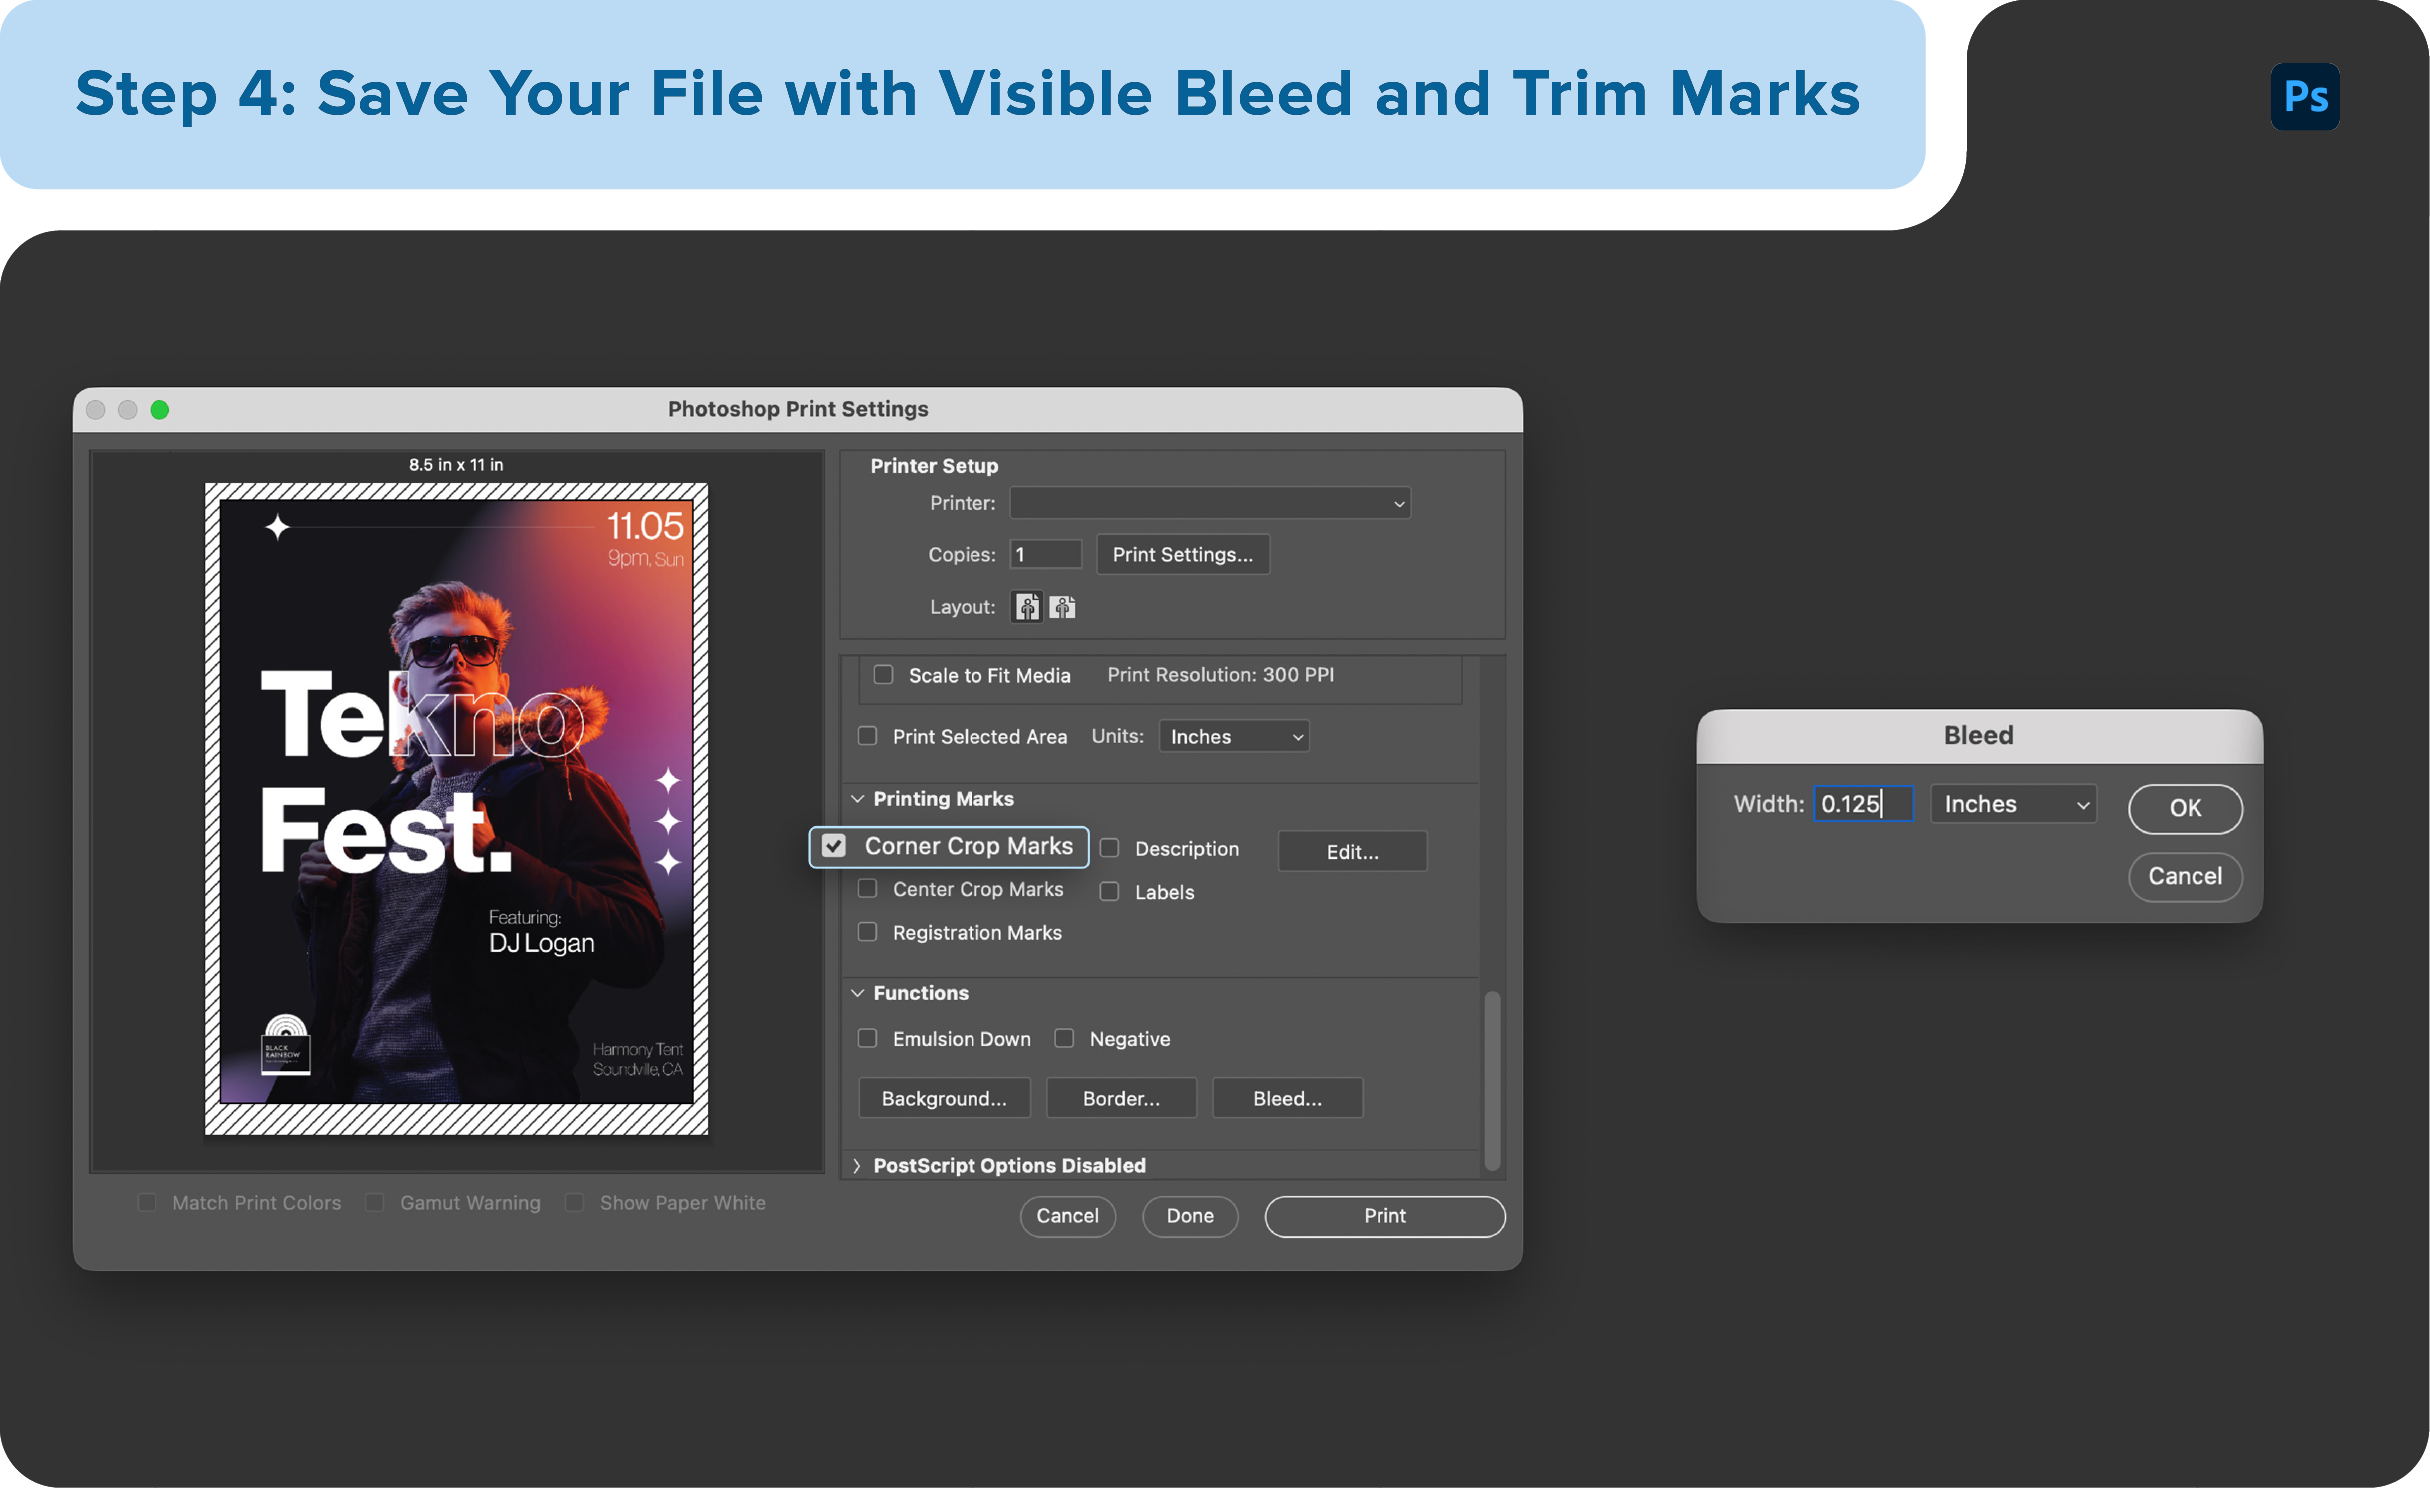Click the Photoshop Ps badge
The image size is (2430, 1488).
tap(2304, 96)
